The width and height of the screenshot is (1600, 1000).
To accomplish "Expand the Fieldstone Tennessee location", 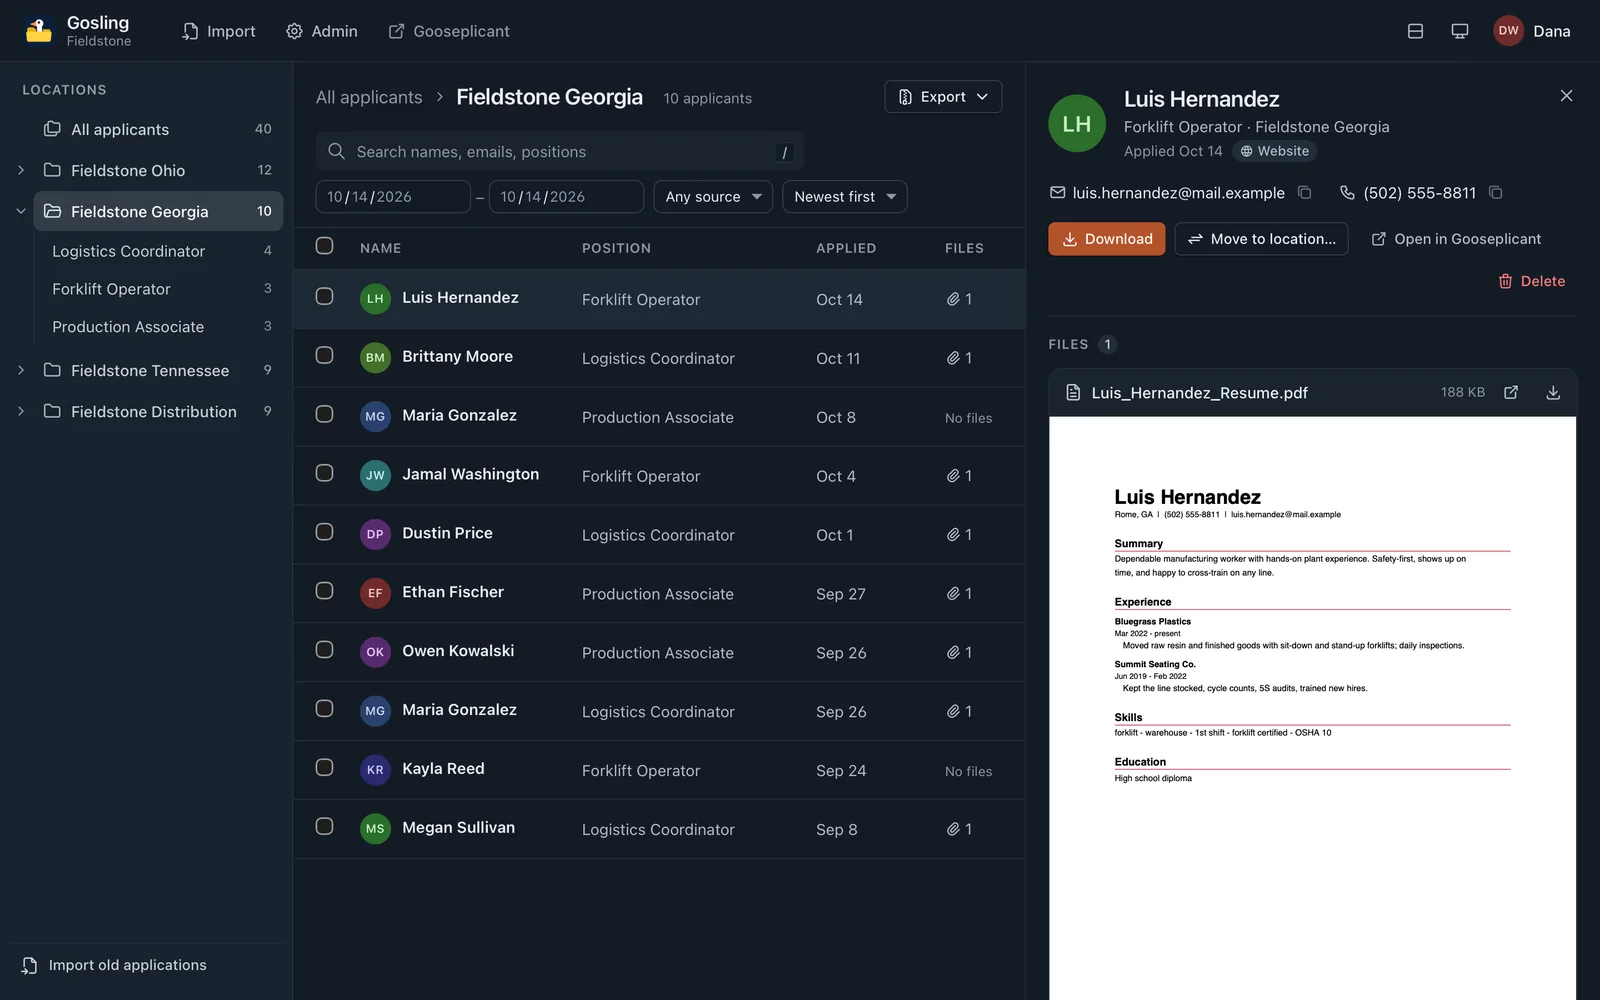I will (21, 370).
